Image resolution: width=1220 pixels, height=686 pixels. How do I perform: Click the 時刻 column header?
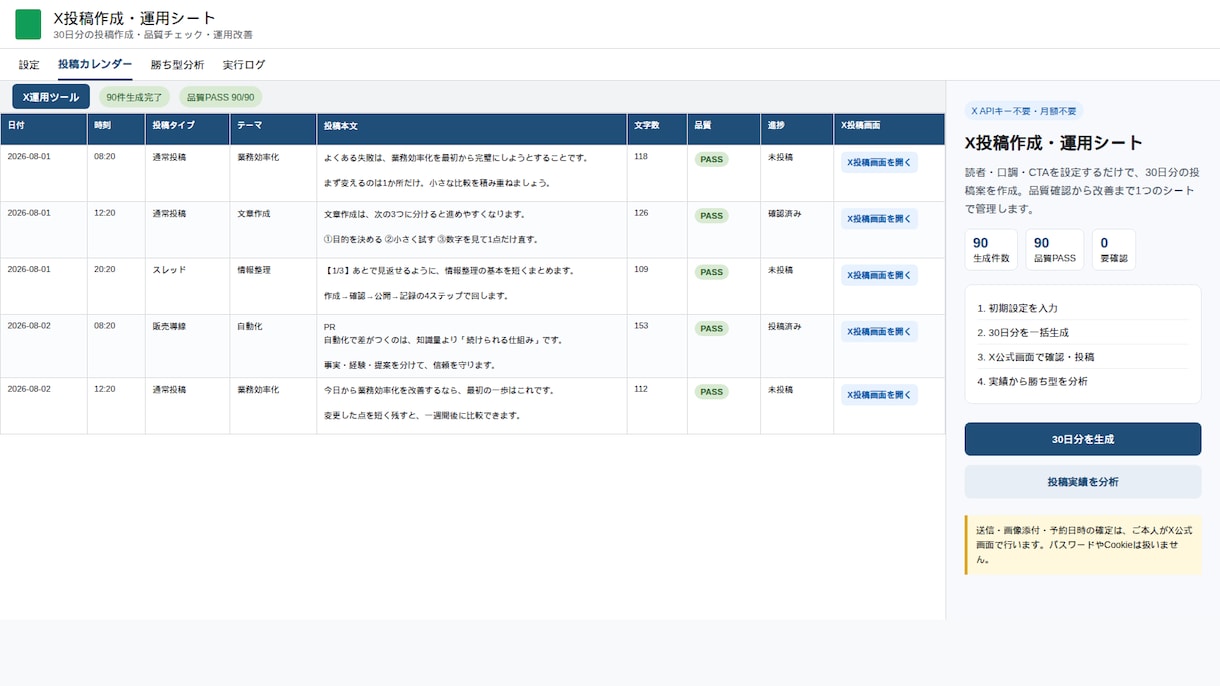[116, 129]
